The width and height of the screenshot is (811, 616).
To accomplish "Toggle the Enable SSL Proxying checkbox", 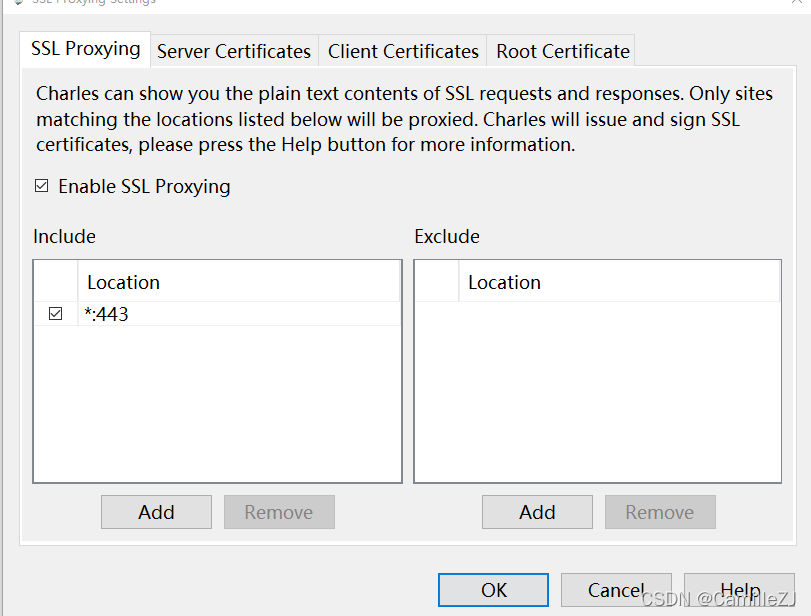I will (42, 186).
